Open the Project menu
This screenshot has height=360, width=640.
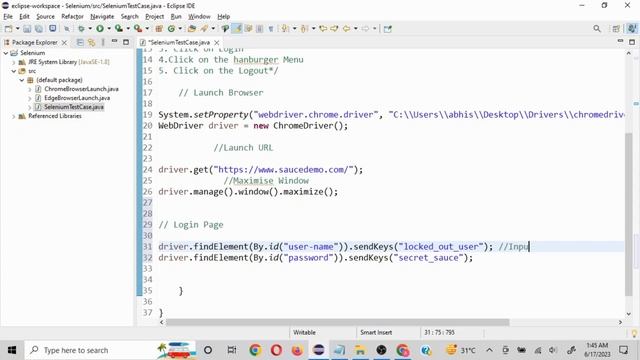click(x=154, y=16)
